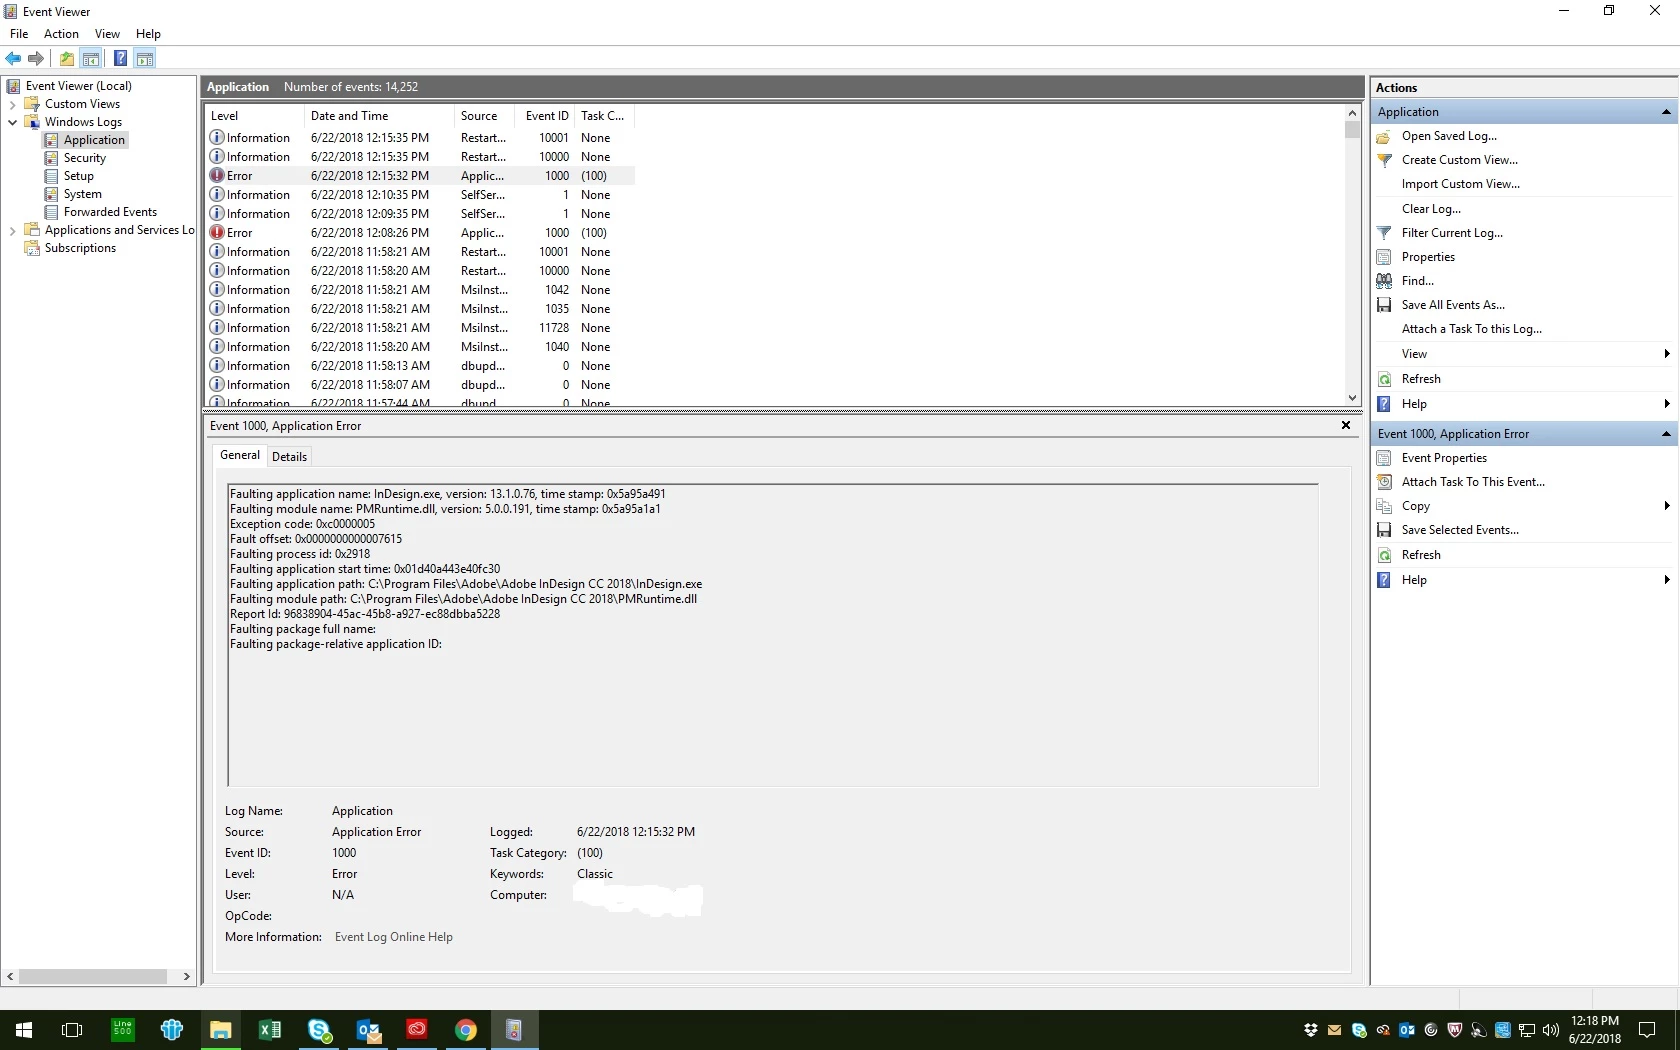
Task: Click the Copy icon in event actions
Action: tap(1384, 506)
